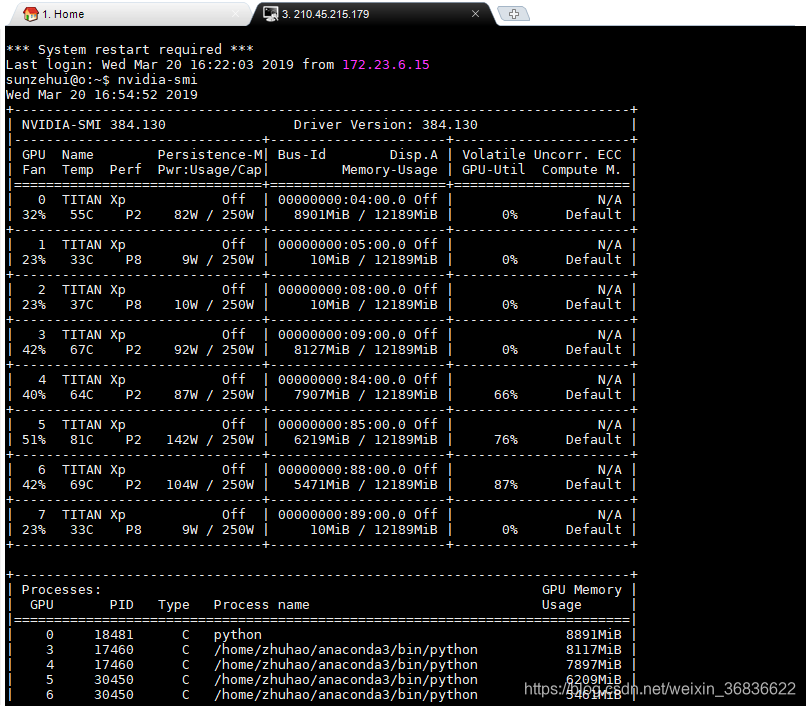Click GPU utilization value 66%
The width and height of the screenshot is (806, 708).
click(x=506, y=395)
